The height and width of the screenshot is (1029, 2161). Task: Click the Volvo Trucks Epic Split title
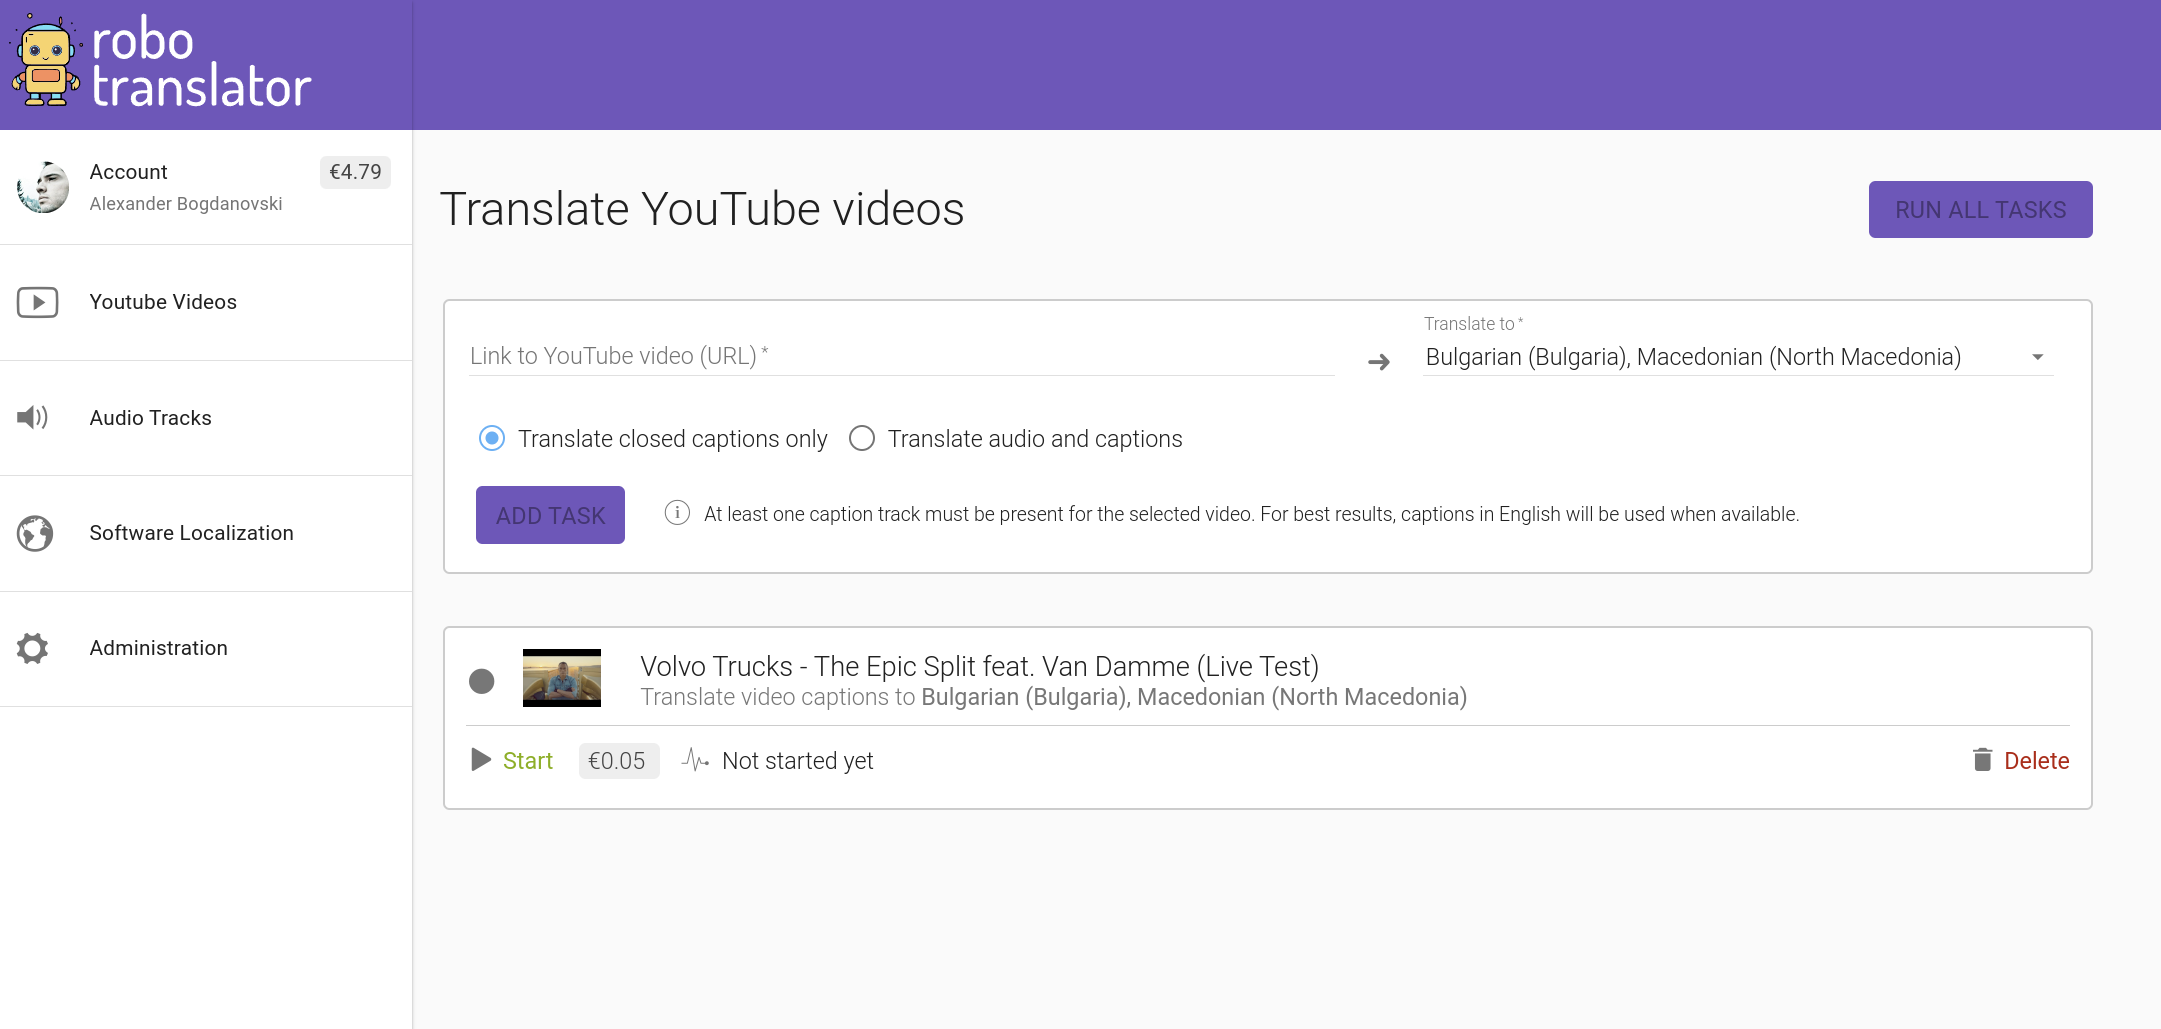(x=979, y=666)
